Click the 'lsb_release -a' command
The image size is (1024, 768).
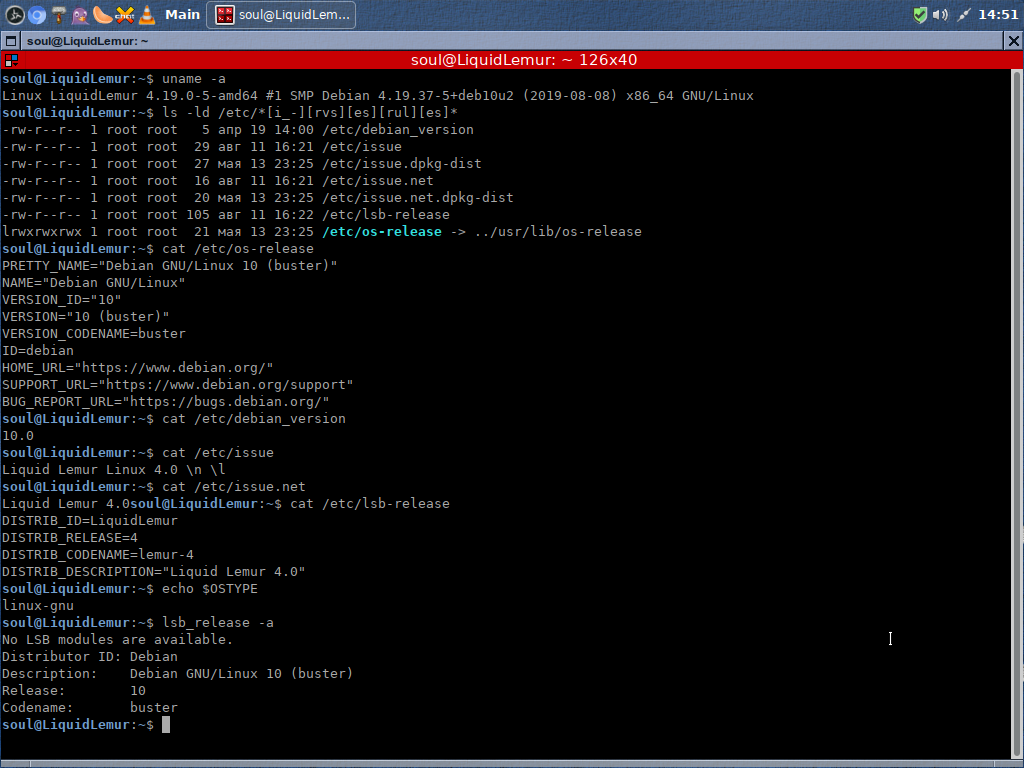coord(218,622)
